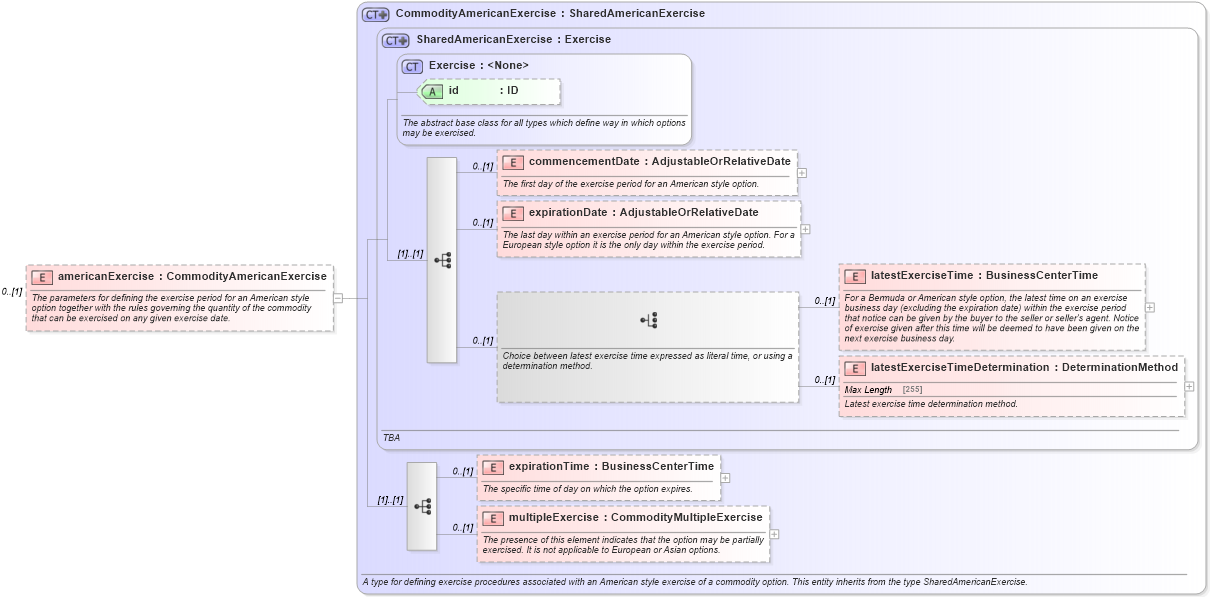Click the A attribute icon beside id
The width and height of the screenshot is (1211, 597).
pyautogui.click(x=431, y=91)
